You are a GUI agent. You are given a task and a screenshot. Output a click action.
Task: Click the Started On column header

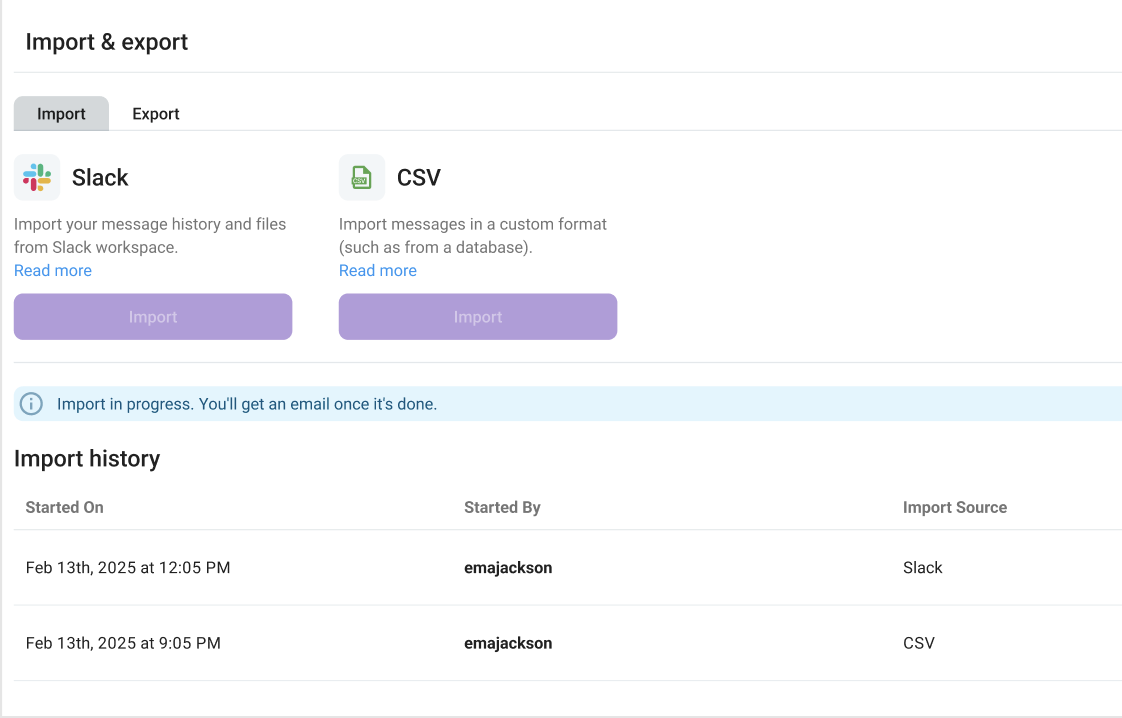tap(64, 508)
